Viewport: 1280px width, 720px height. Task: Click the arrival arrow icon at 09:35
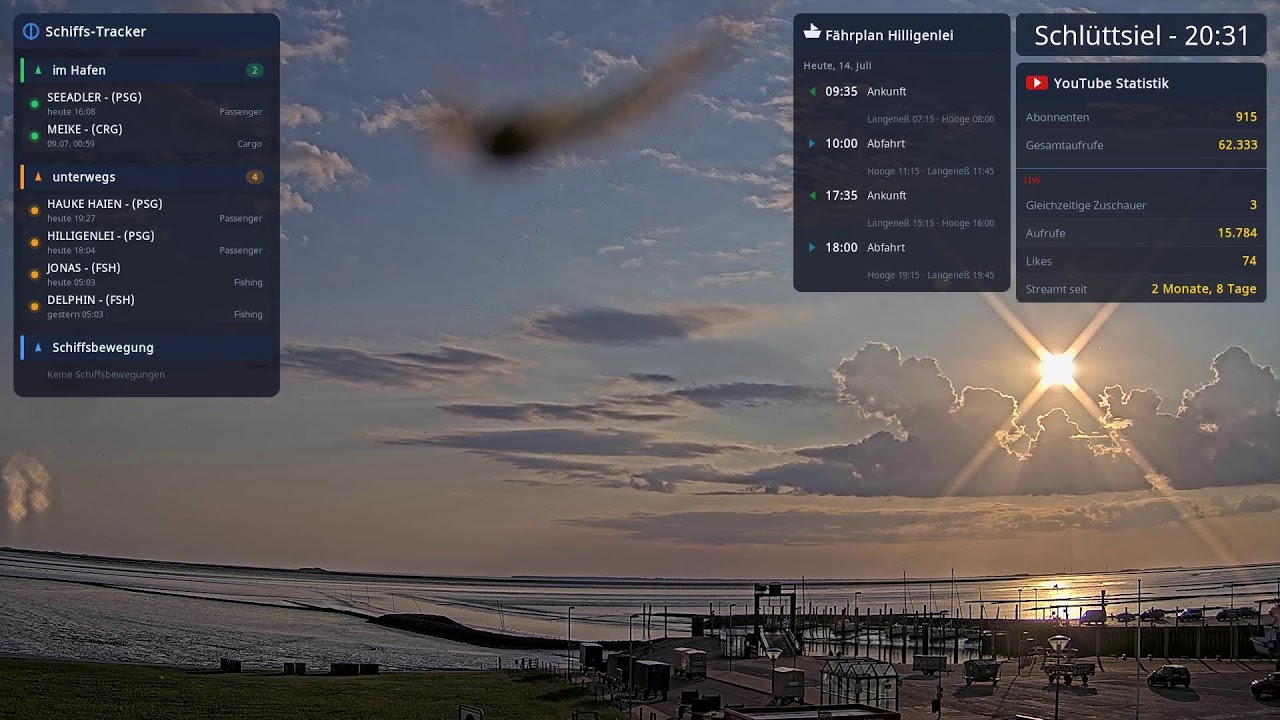point(812,91)
